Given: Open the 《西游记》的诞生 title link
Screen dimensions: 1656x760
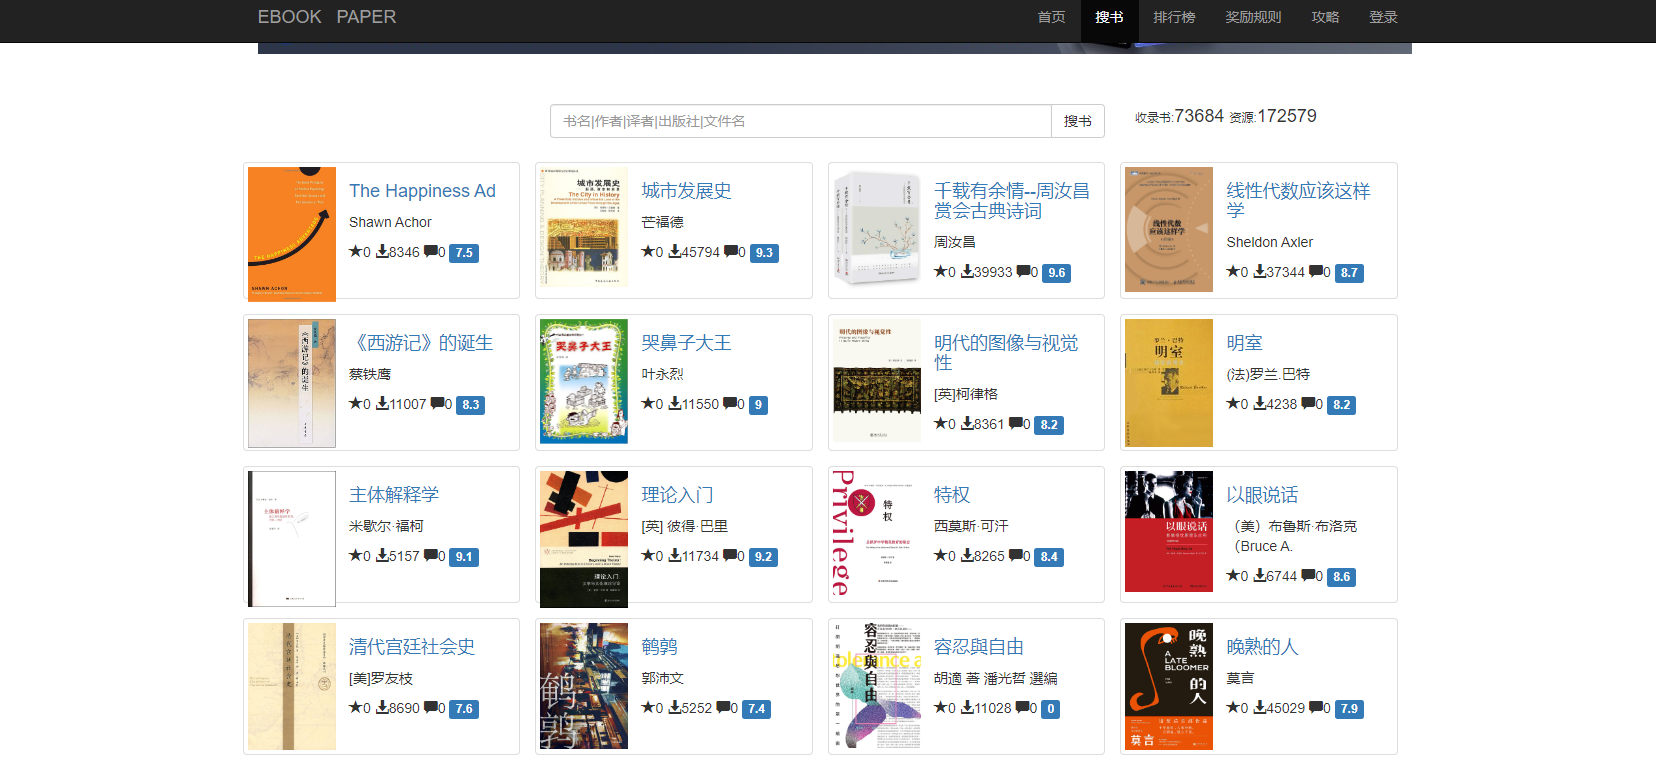Looking at the screenshot, I should point(421,343).
